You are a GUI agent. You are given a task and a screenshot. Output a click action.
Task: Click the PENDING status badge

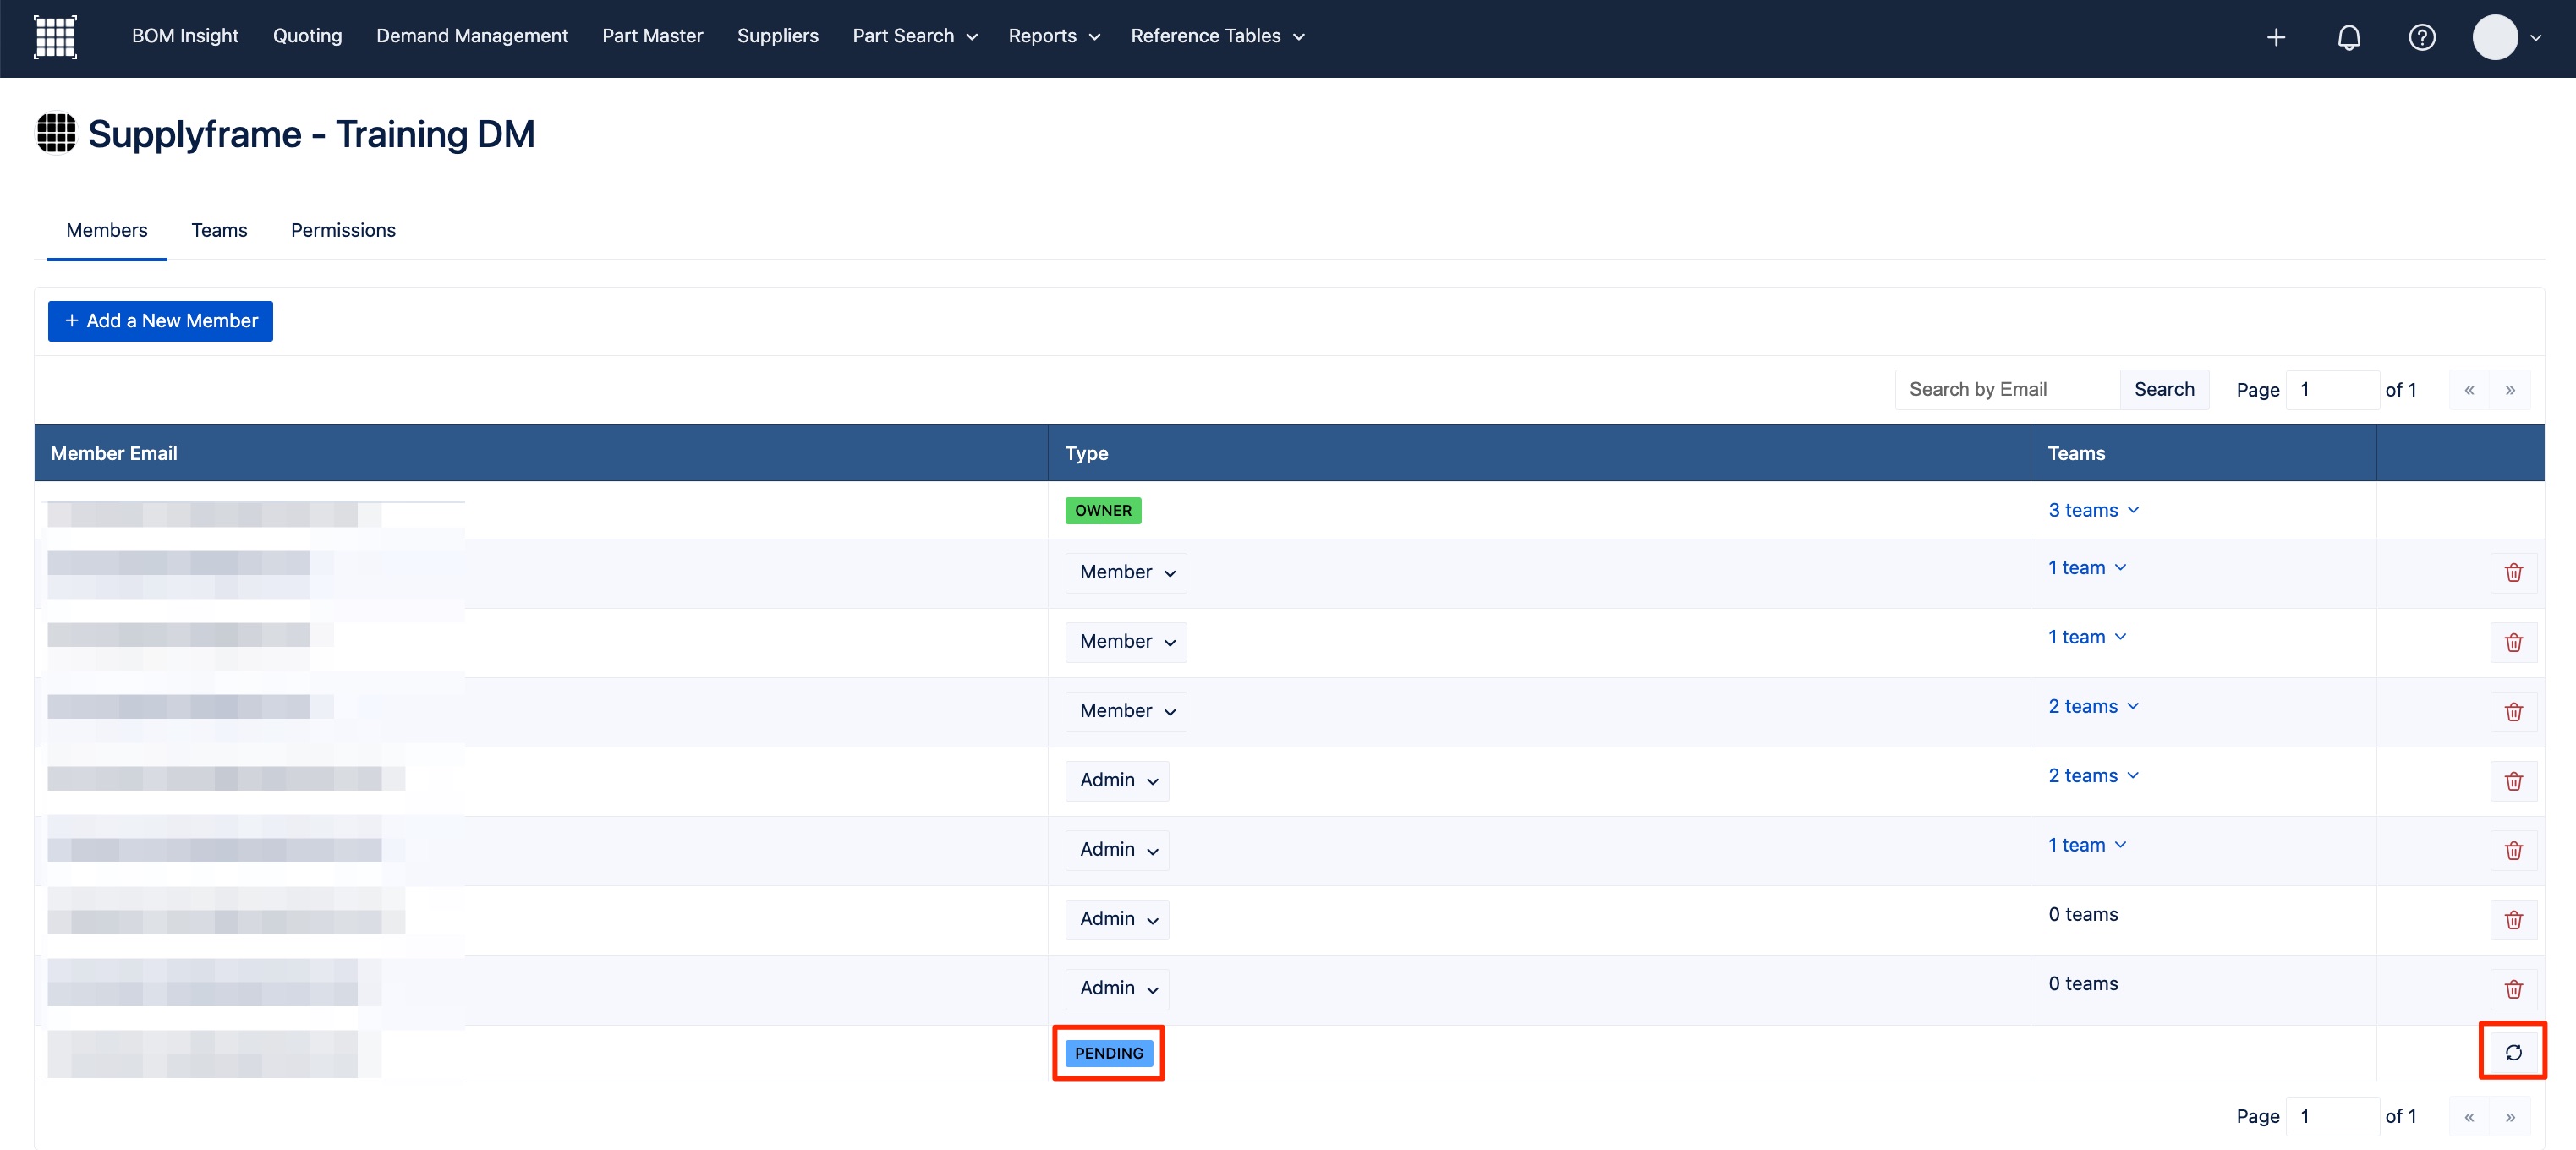[1108, 1053]
